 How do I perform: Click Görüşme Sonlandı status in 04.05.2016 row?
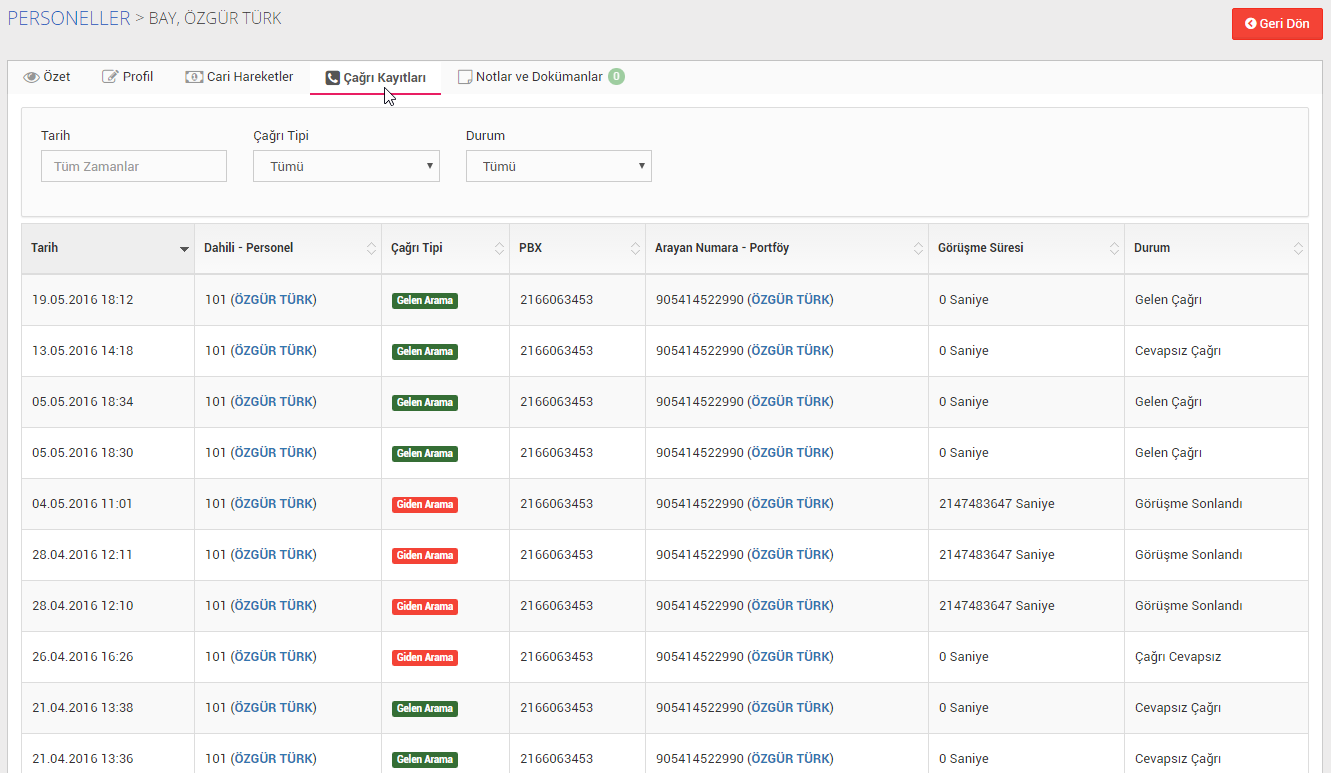click(1189, 504)
